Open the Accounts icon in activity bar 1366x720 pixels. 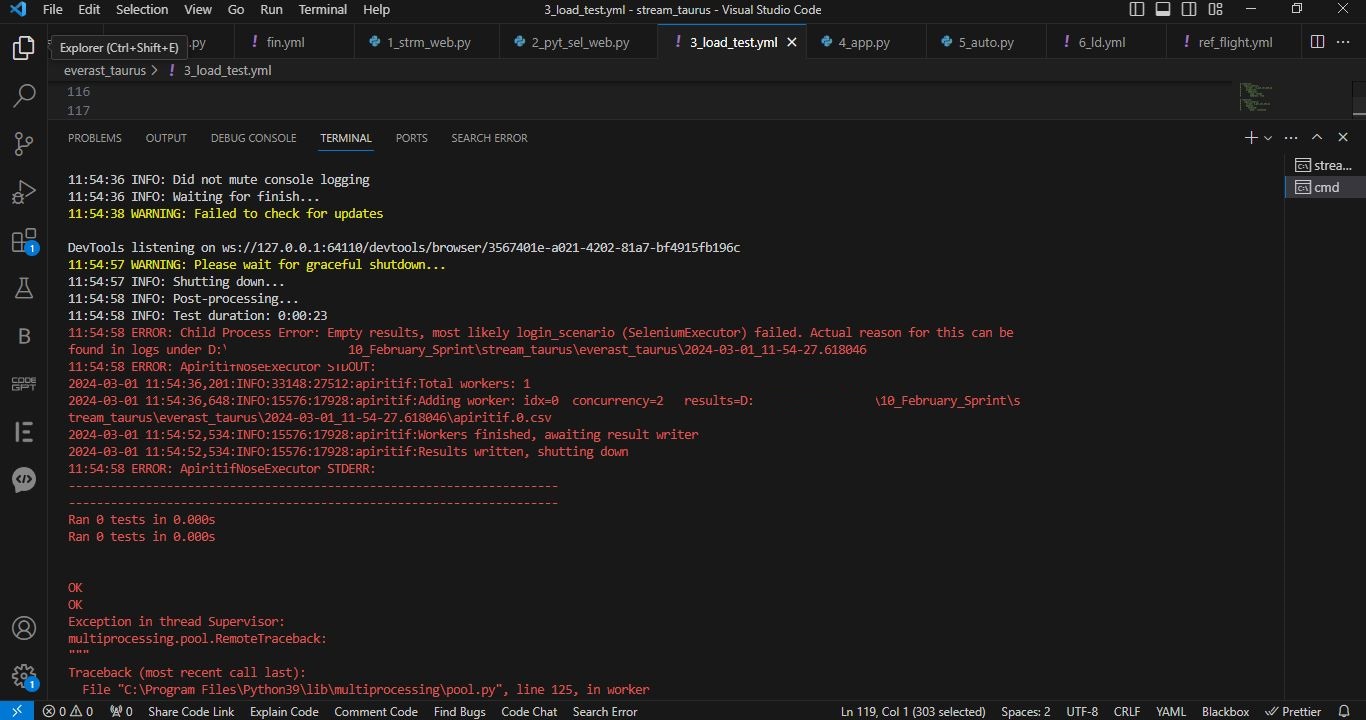[x=23, y=629]
